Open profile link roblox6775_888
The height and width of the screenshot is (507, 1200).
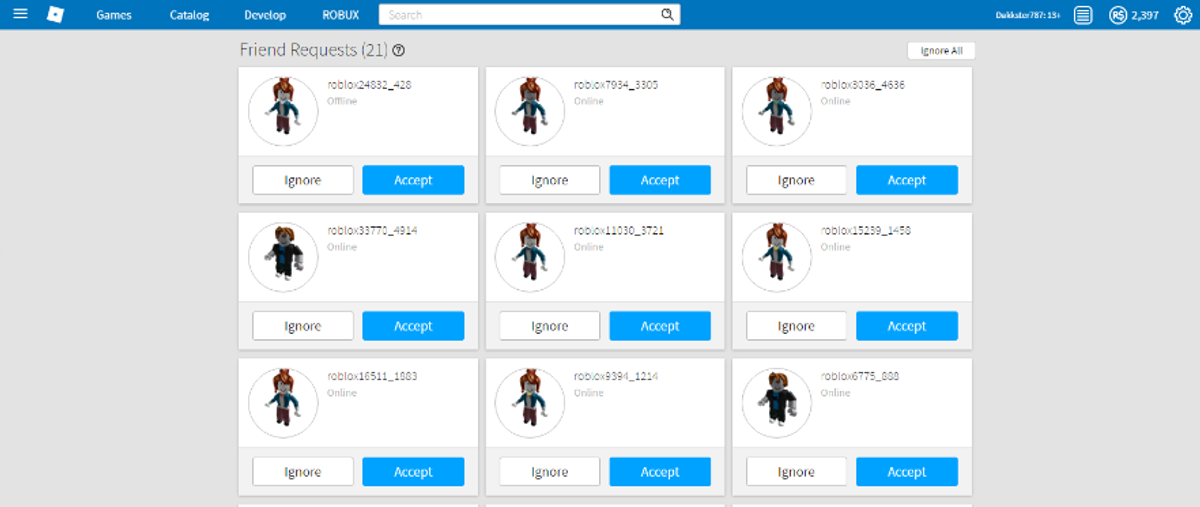coord(860,377)
